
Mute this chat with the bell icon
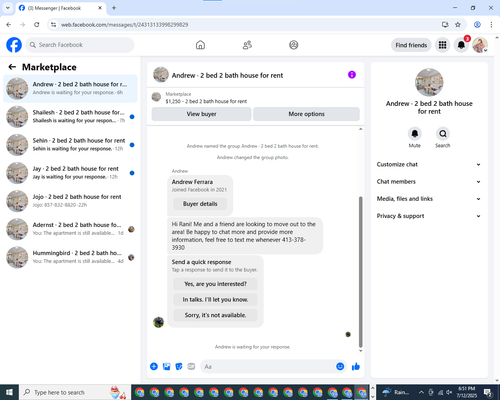(415, 134)
